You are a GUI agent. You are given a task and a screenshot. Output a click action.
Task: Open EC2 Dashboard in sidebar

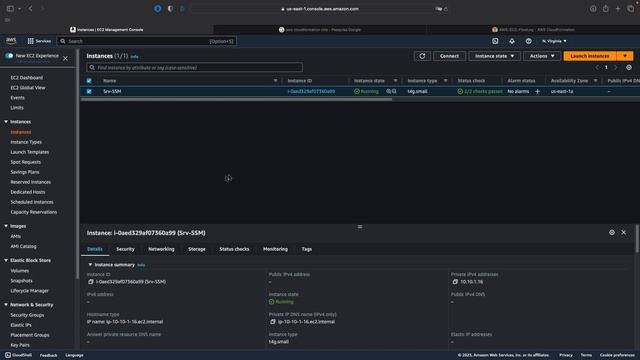pyautogui.click(x=27, y=78)
